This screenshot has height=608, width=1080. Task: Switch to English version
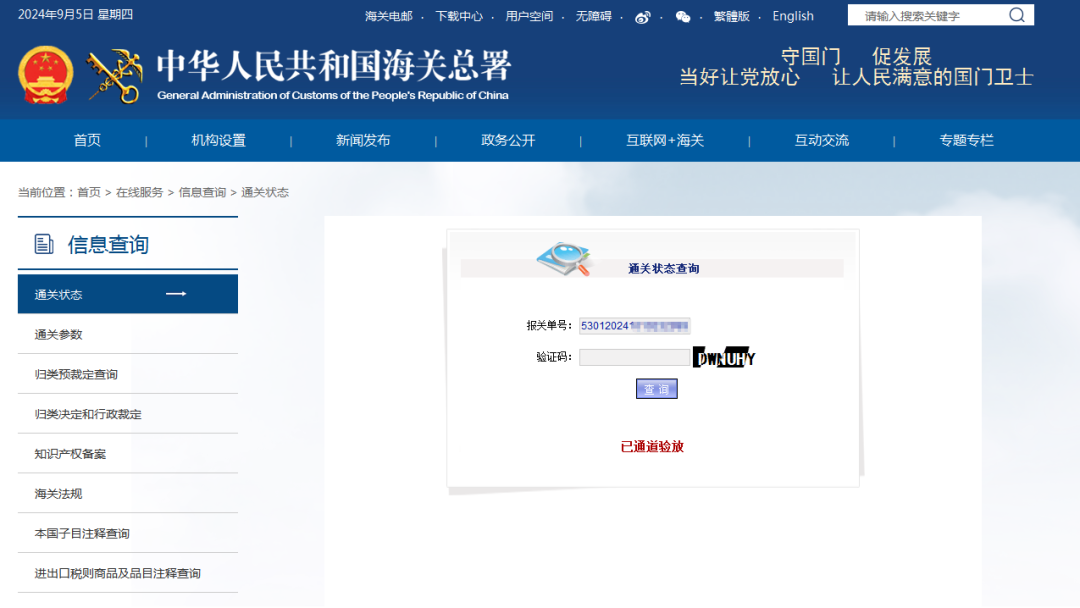pos(793,16)
